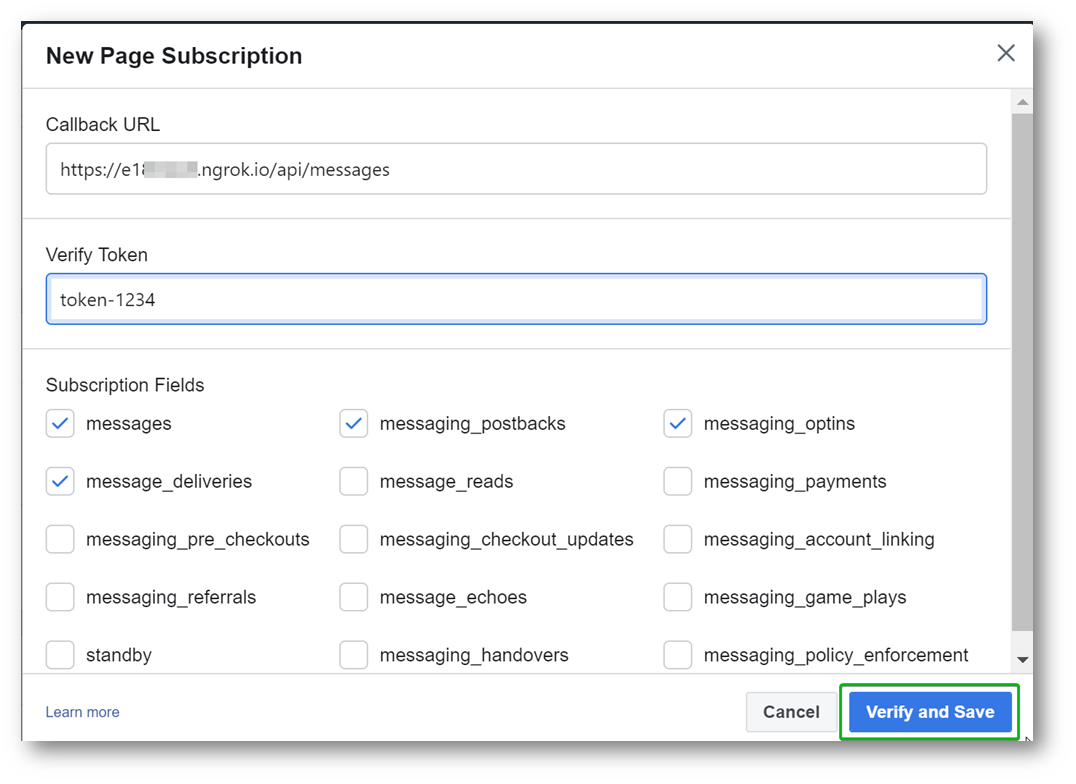Screen dimensions: 1076x784
Task: Enable the message_reads checkbox
Action: click(x=354, y=482)
